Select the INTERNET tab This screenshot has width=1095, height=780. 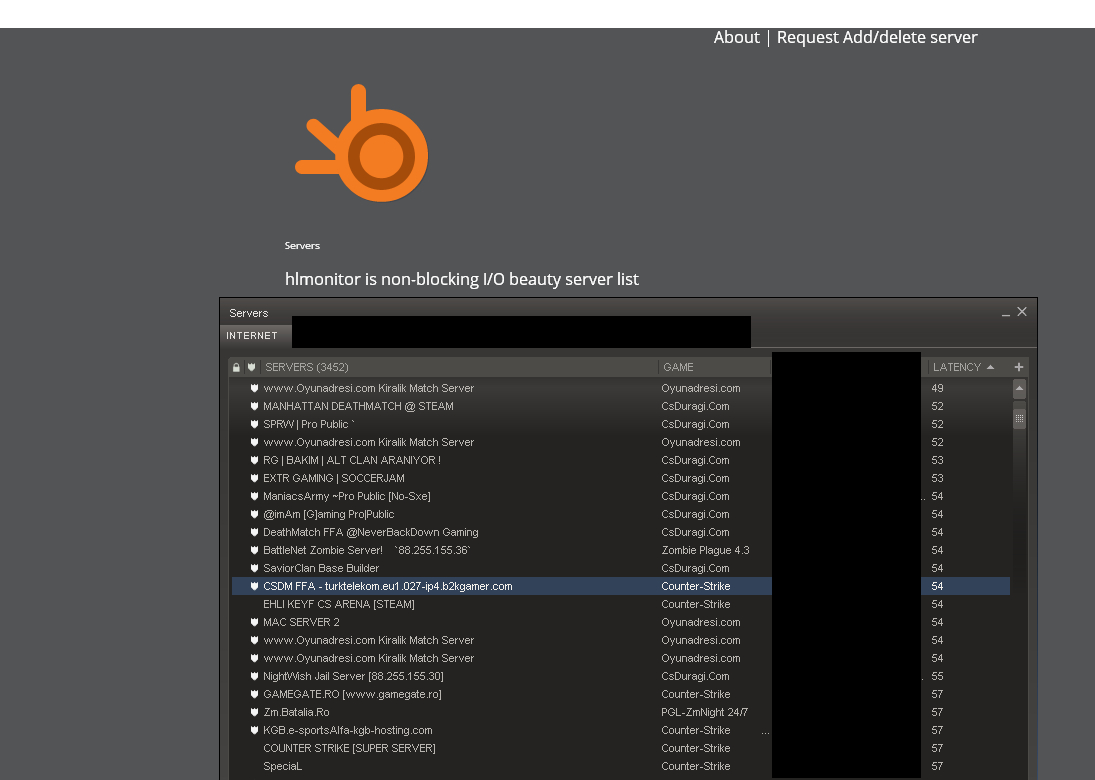click(252, 336)
